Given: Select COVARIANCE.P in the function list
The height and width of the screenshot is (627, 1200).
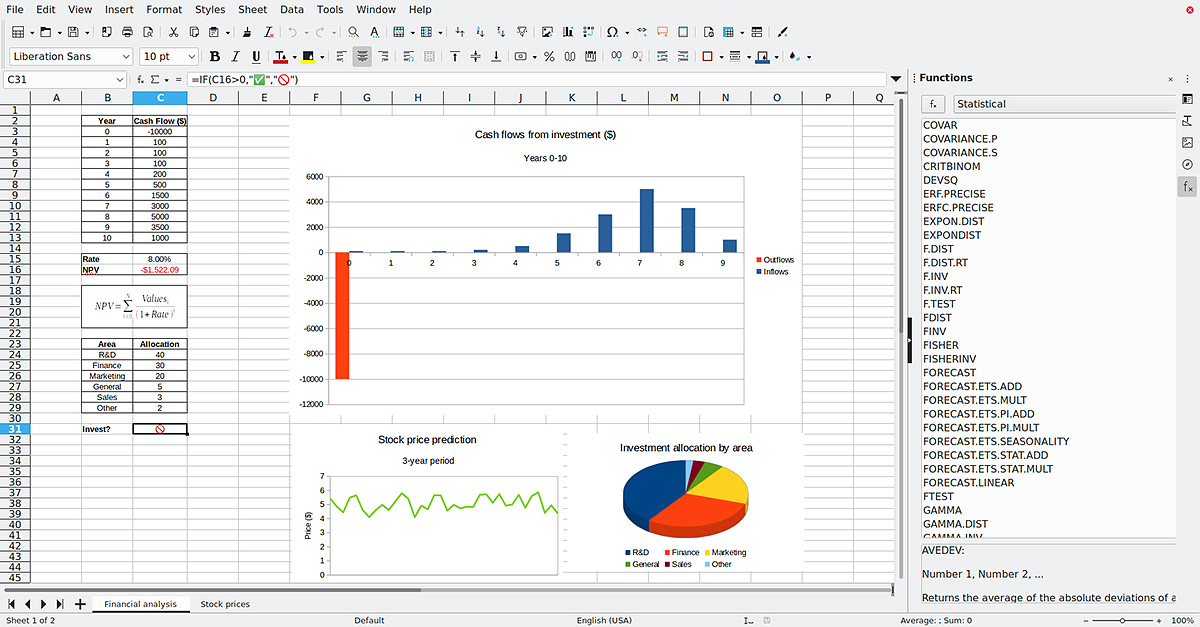Looking at the screenshot, I should click(960, 139).
